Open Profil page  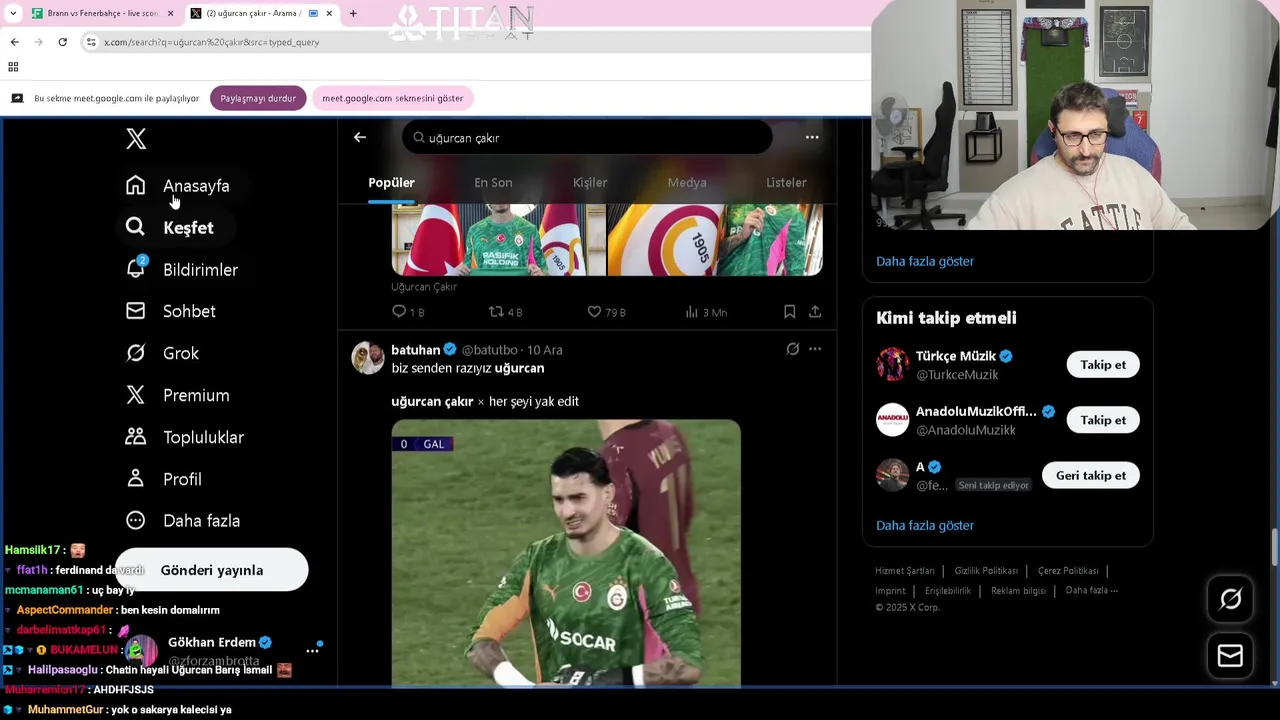click(x=163, y=479)
